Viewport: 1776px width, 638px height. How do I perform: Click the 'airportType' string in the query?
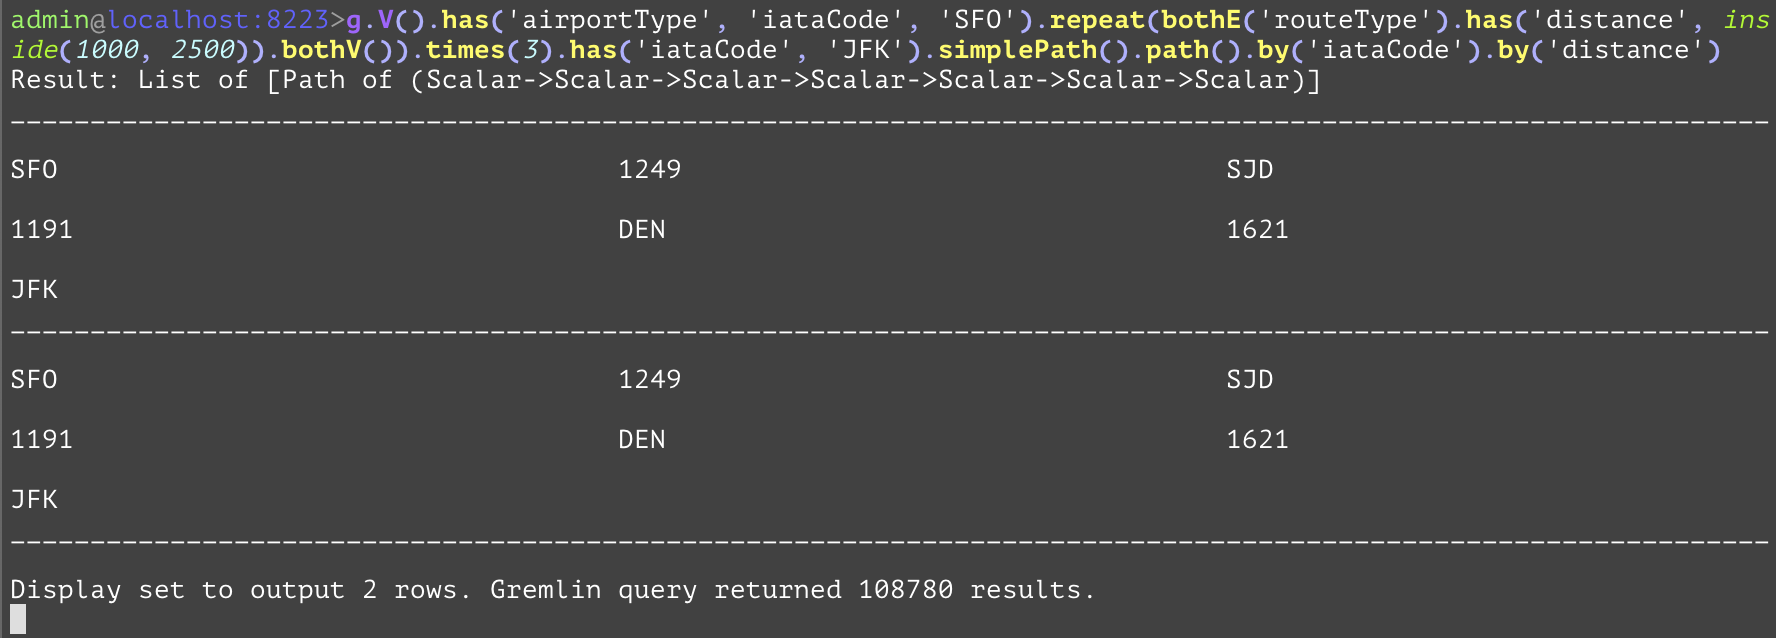[609, 20]
